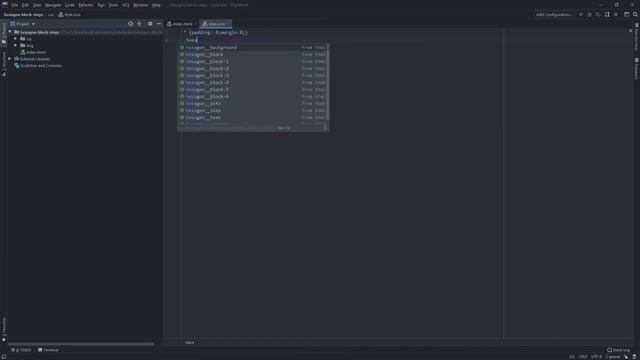Image resolution: width=640 pixels, height=360 pixels.
Task: Open the Code menu
Action: (x=70, y=5)
